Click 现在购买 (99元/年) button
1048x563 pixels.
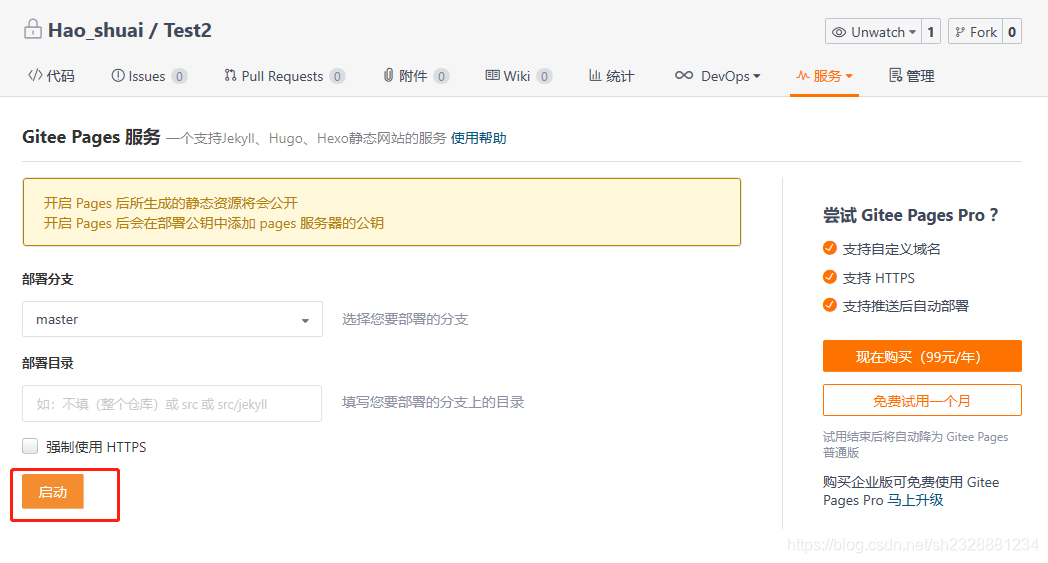[x=922, y=356]
